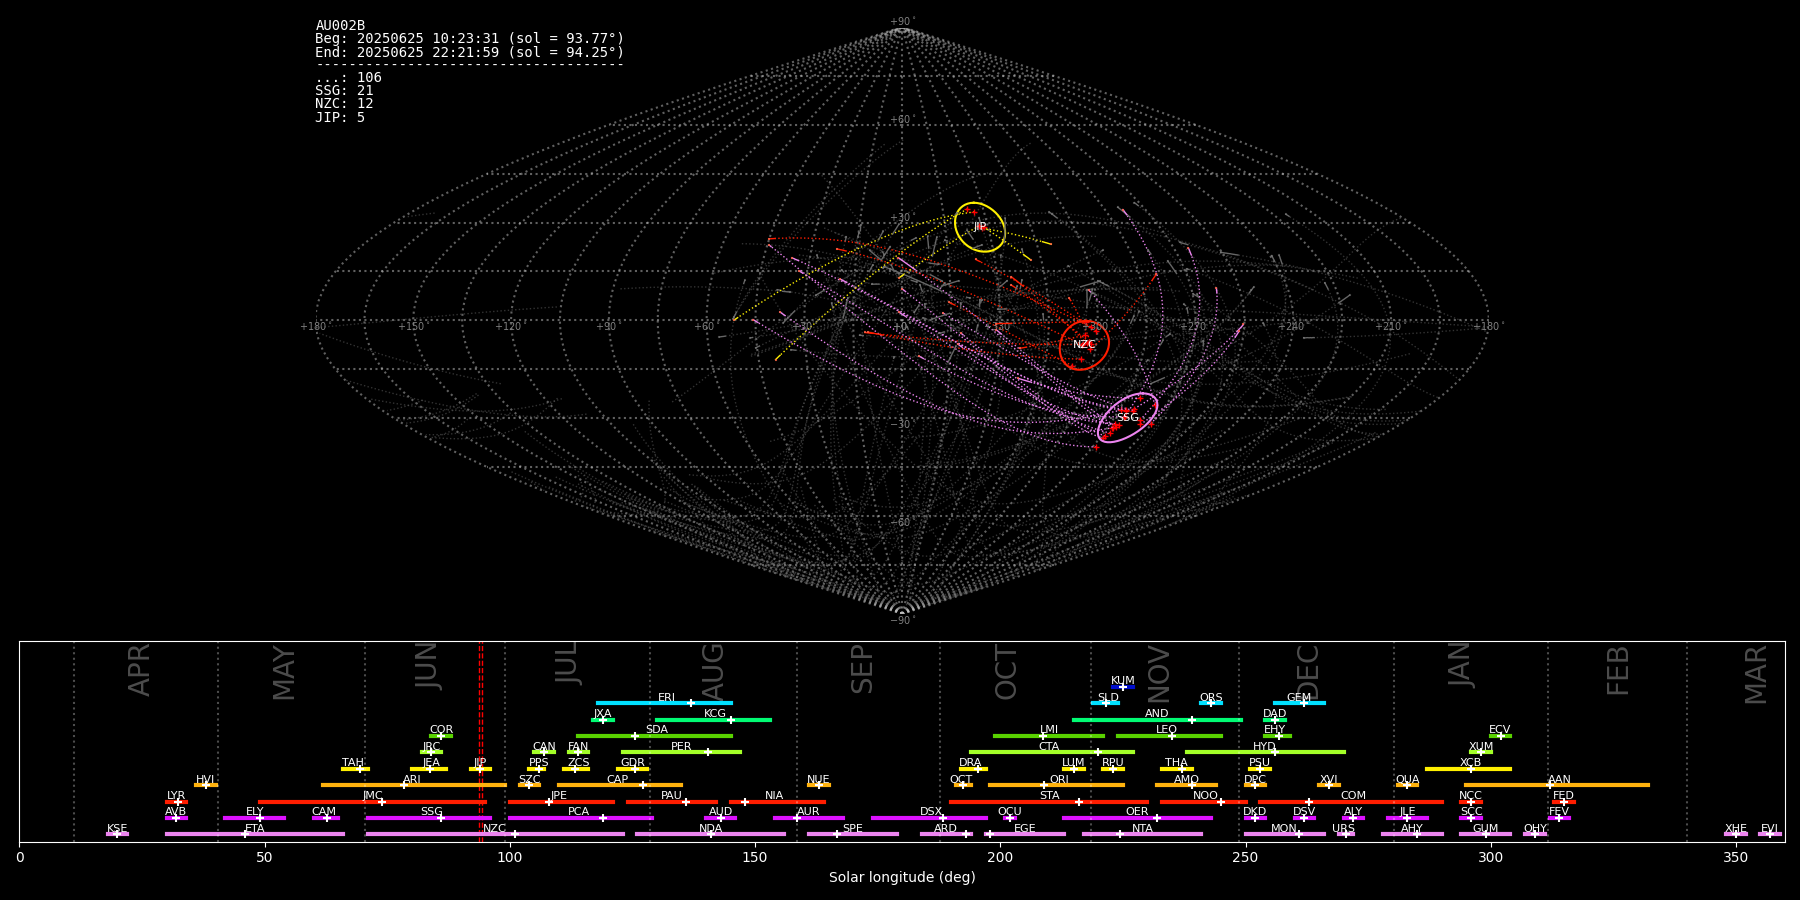Select the 'AU002B' station title text
Image resolution: width=1800 pixels, height=900 pixels.
point(340,26)
